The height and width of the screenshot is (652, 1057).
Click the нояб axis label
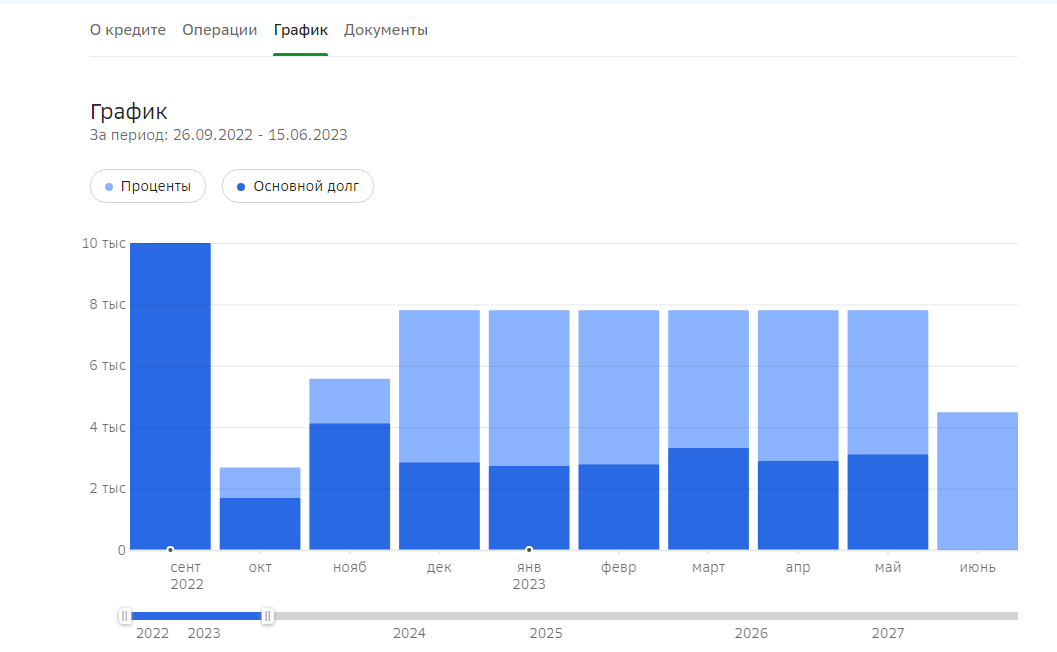point(350,567)
